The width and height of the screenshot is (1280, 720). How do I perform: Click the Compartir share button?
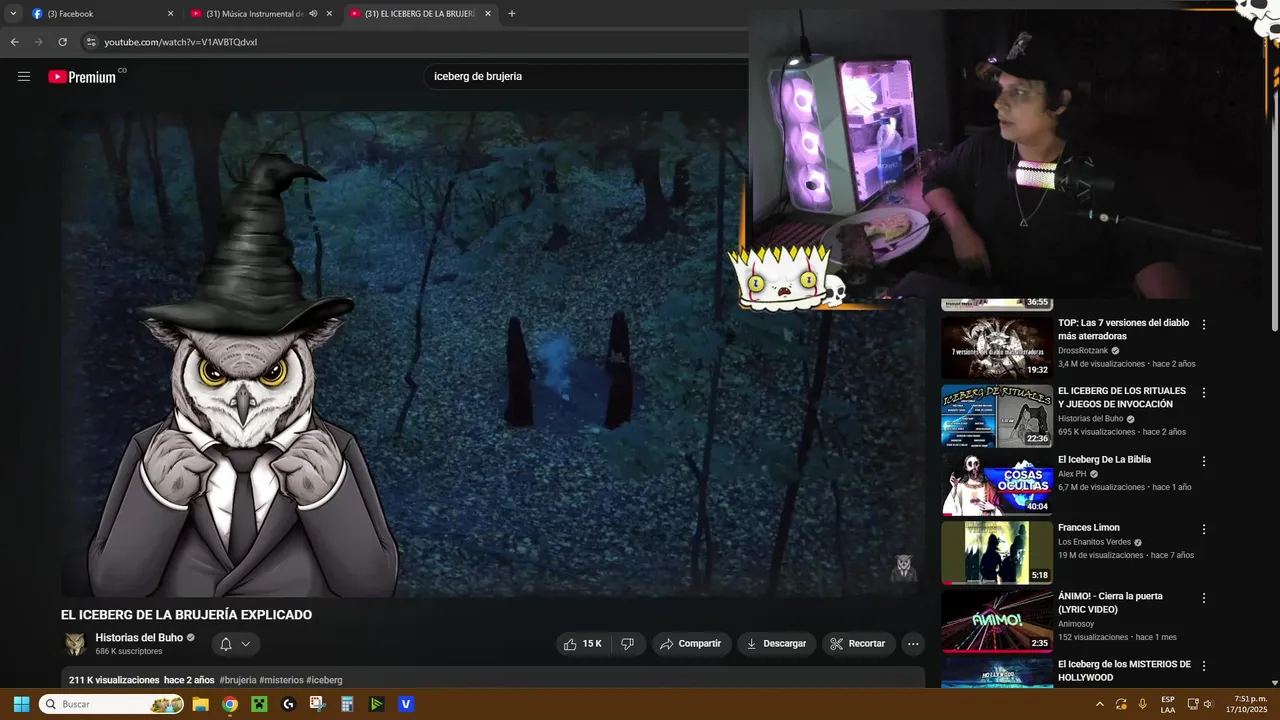click(691, 644)
